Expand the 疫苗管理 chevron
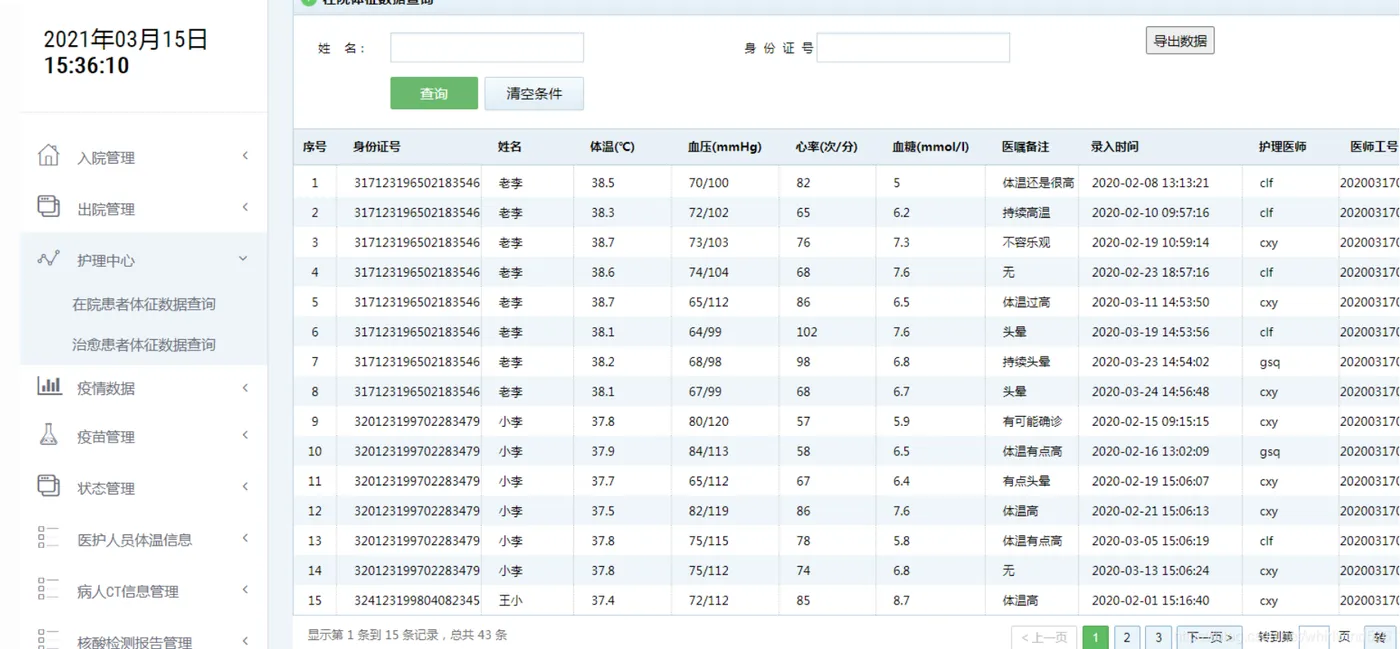The width and height of the screenshot is (1400, 649). [x=245, y=435]
